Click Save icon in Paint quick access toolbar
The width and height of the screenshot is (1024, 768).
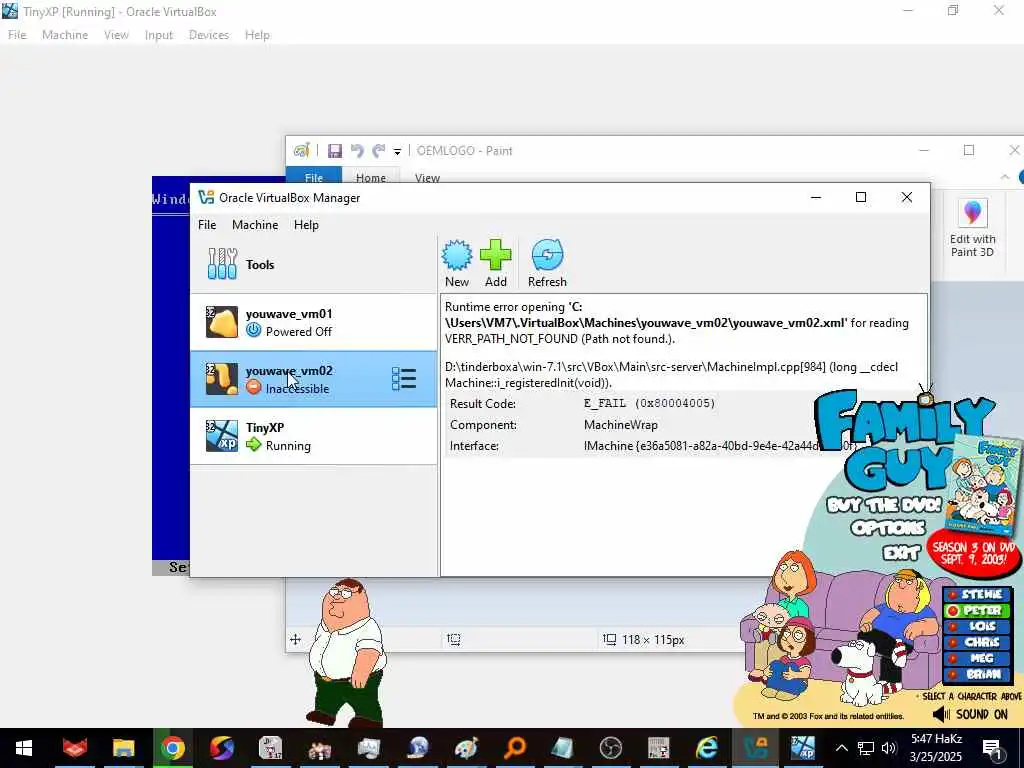pyautogui.click(x=334, y=151)
